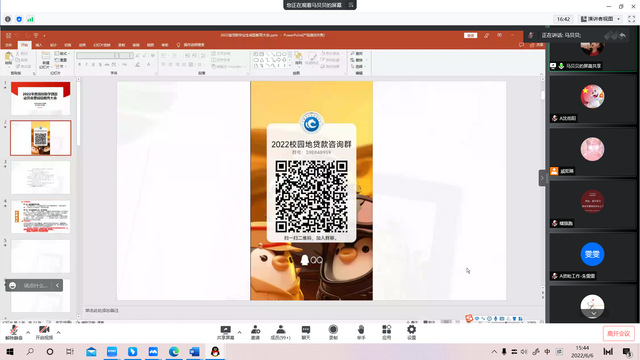Open the Invite (邀请) participants icon
The width and height of the screenshot is (640, 360).
pos(256,332)
